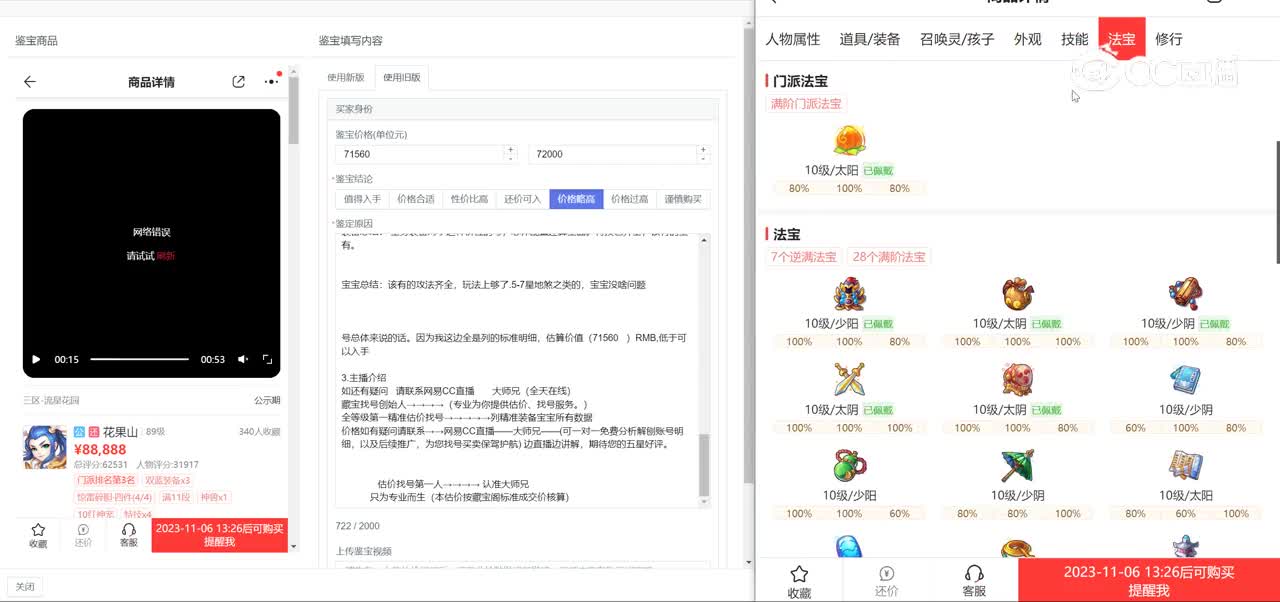Open 客服 headset in left product panel

pyautogui.click(x=128, y=535)
